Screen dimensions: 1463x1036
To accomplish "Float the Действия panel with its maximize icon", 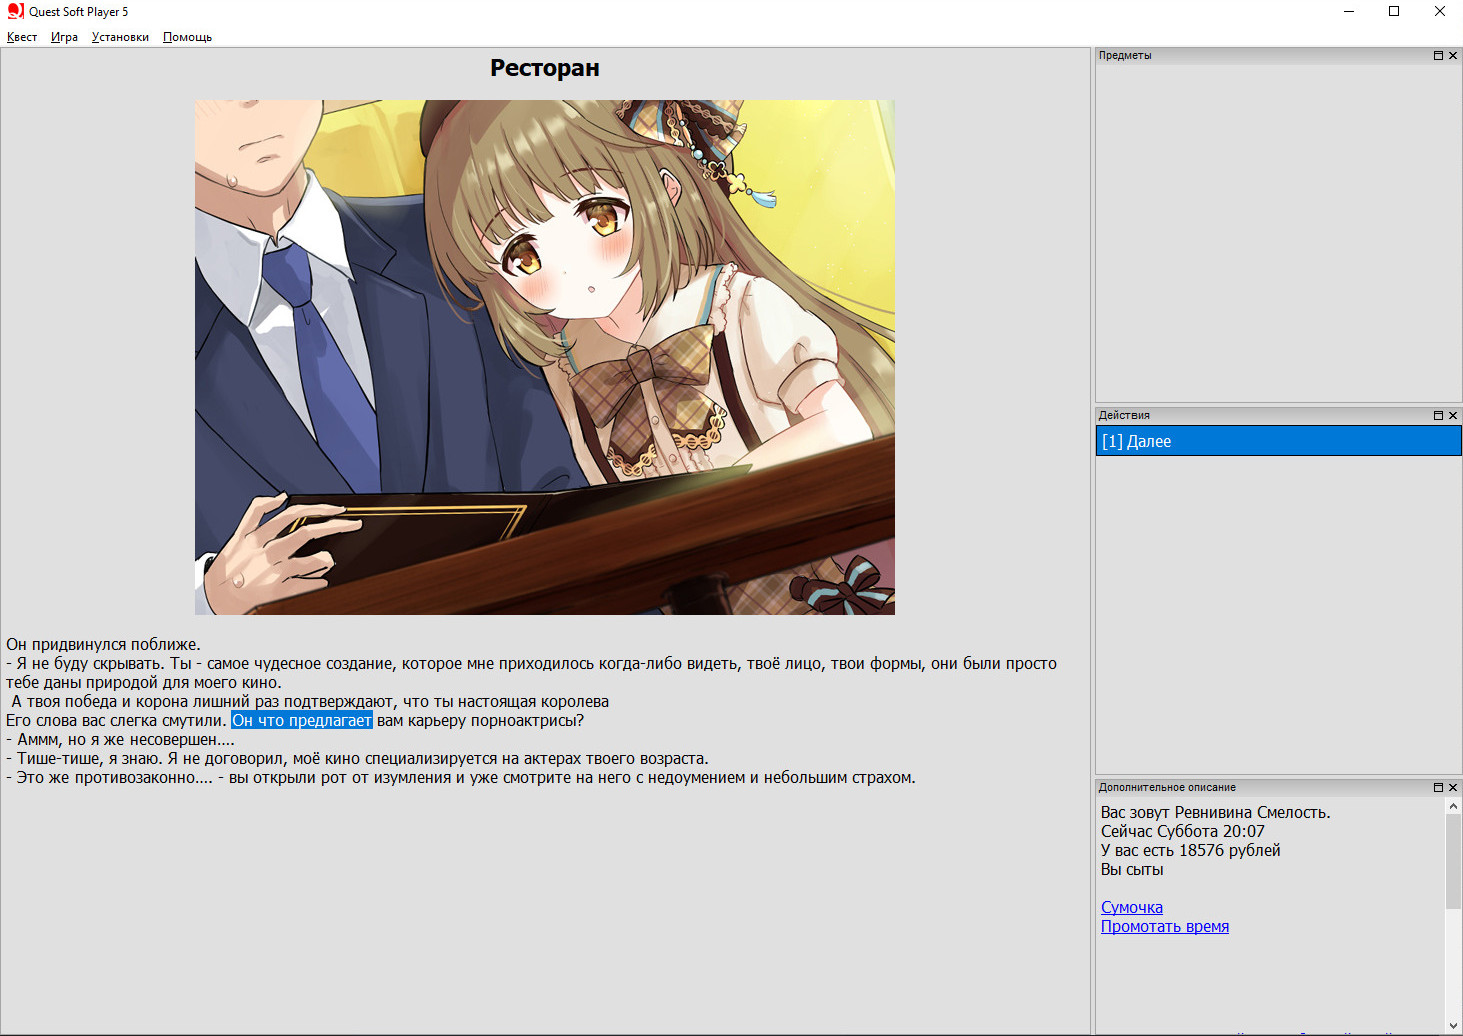I will click(1438, 415).
